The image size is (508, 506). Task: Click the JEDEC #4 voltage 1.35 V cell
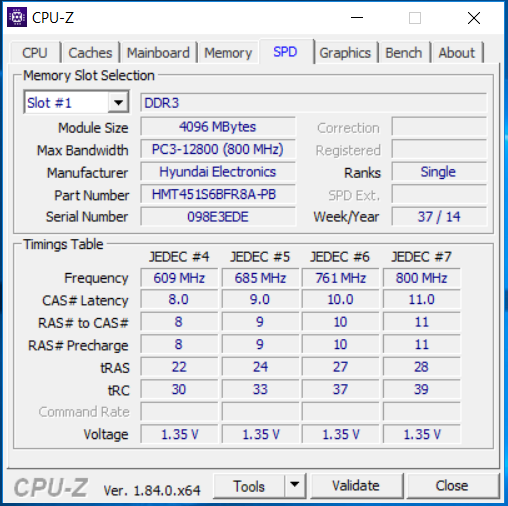point(179,434)
